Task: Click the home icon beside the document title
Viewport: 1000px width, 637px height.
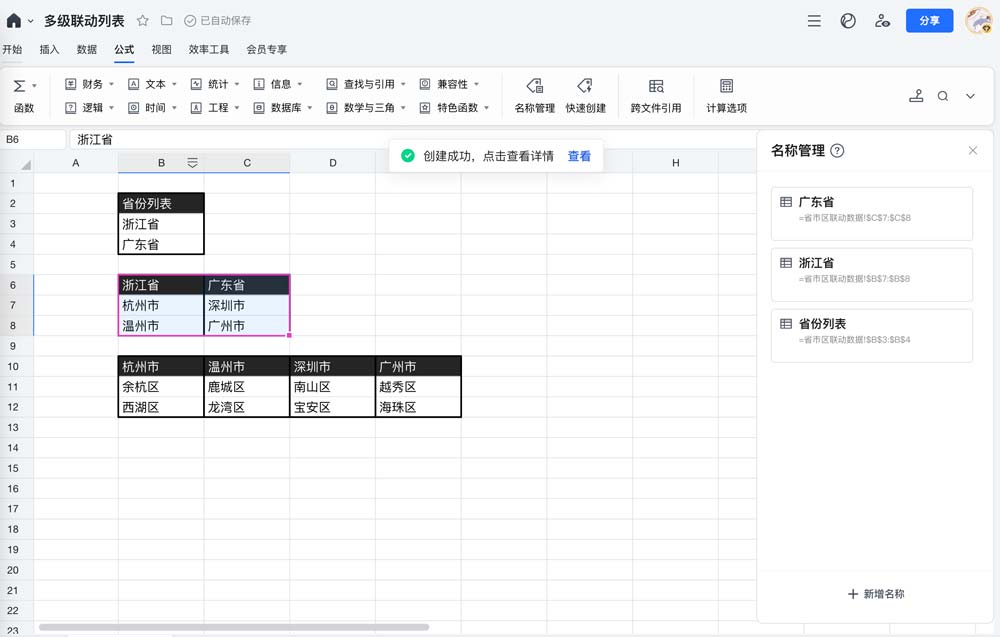Action: pyautogui.click(x=13, y=20)
